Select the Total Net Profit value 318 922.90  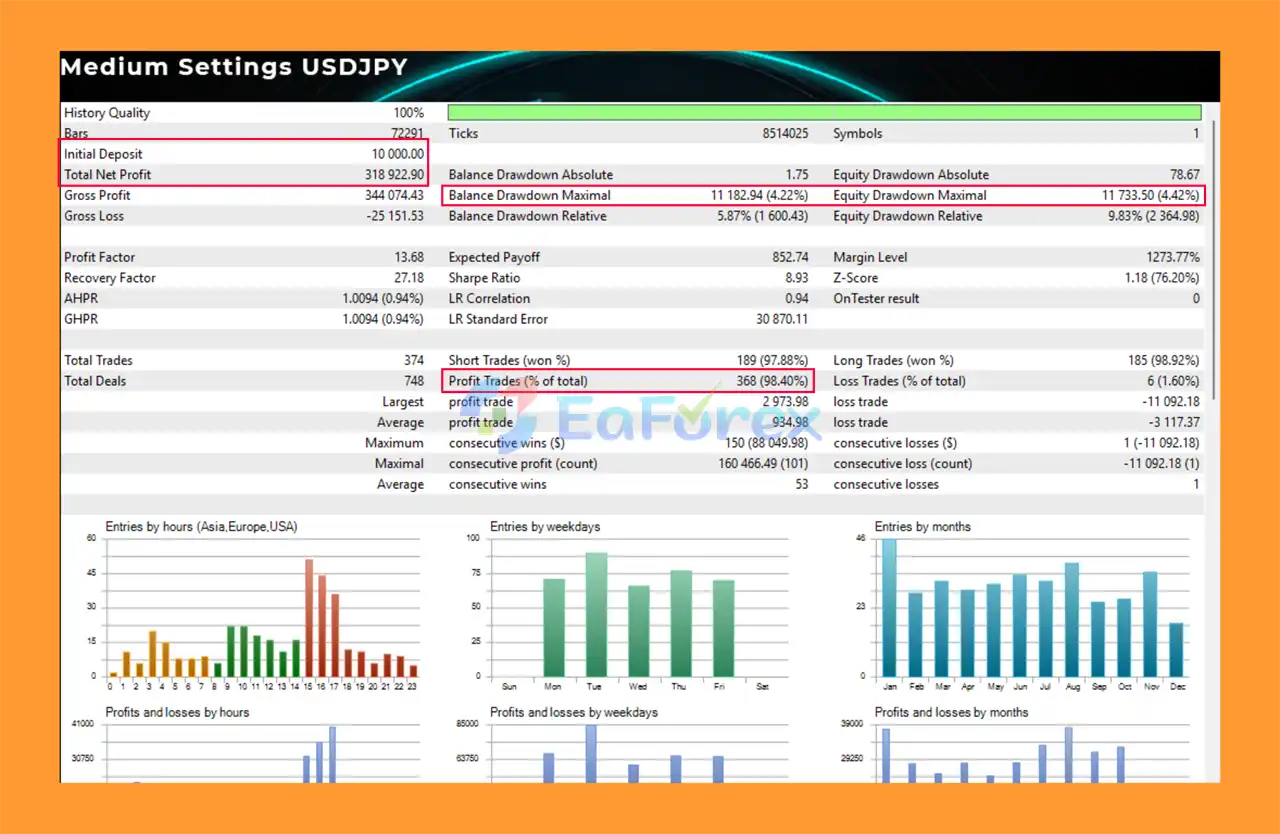[394, 175]
